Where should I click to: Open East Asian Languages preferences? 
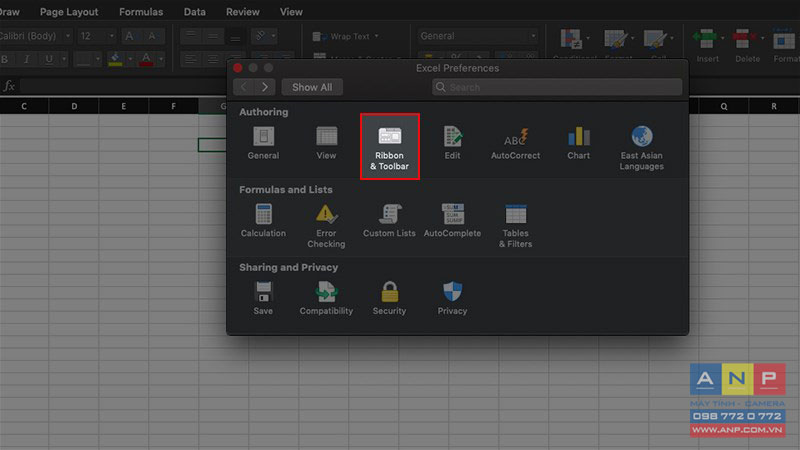pos(641,148)
